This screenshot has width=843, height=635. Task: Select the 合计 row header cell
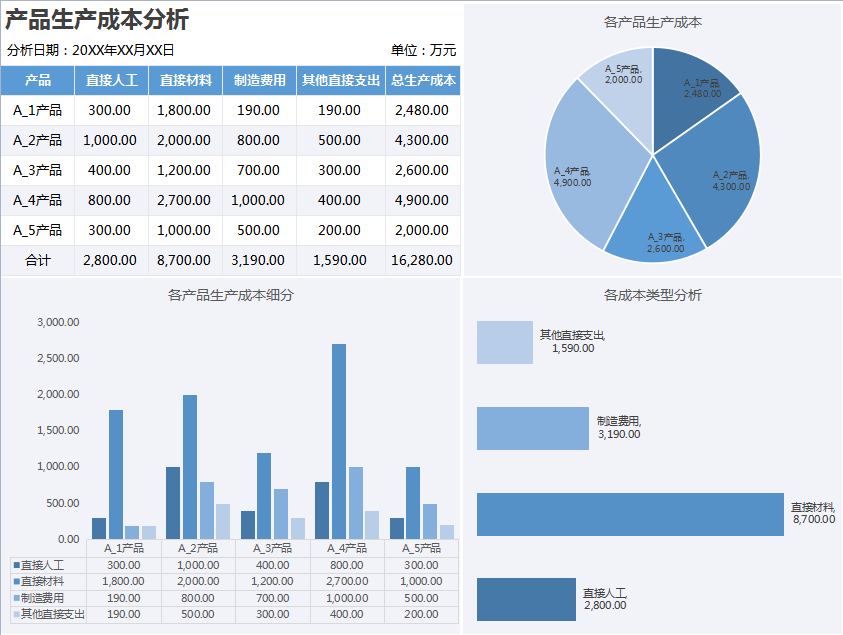coord(38,260)
